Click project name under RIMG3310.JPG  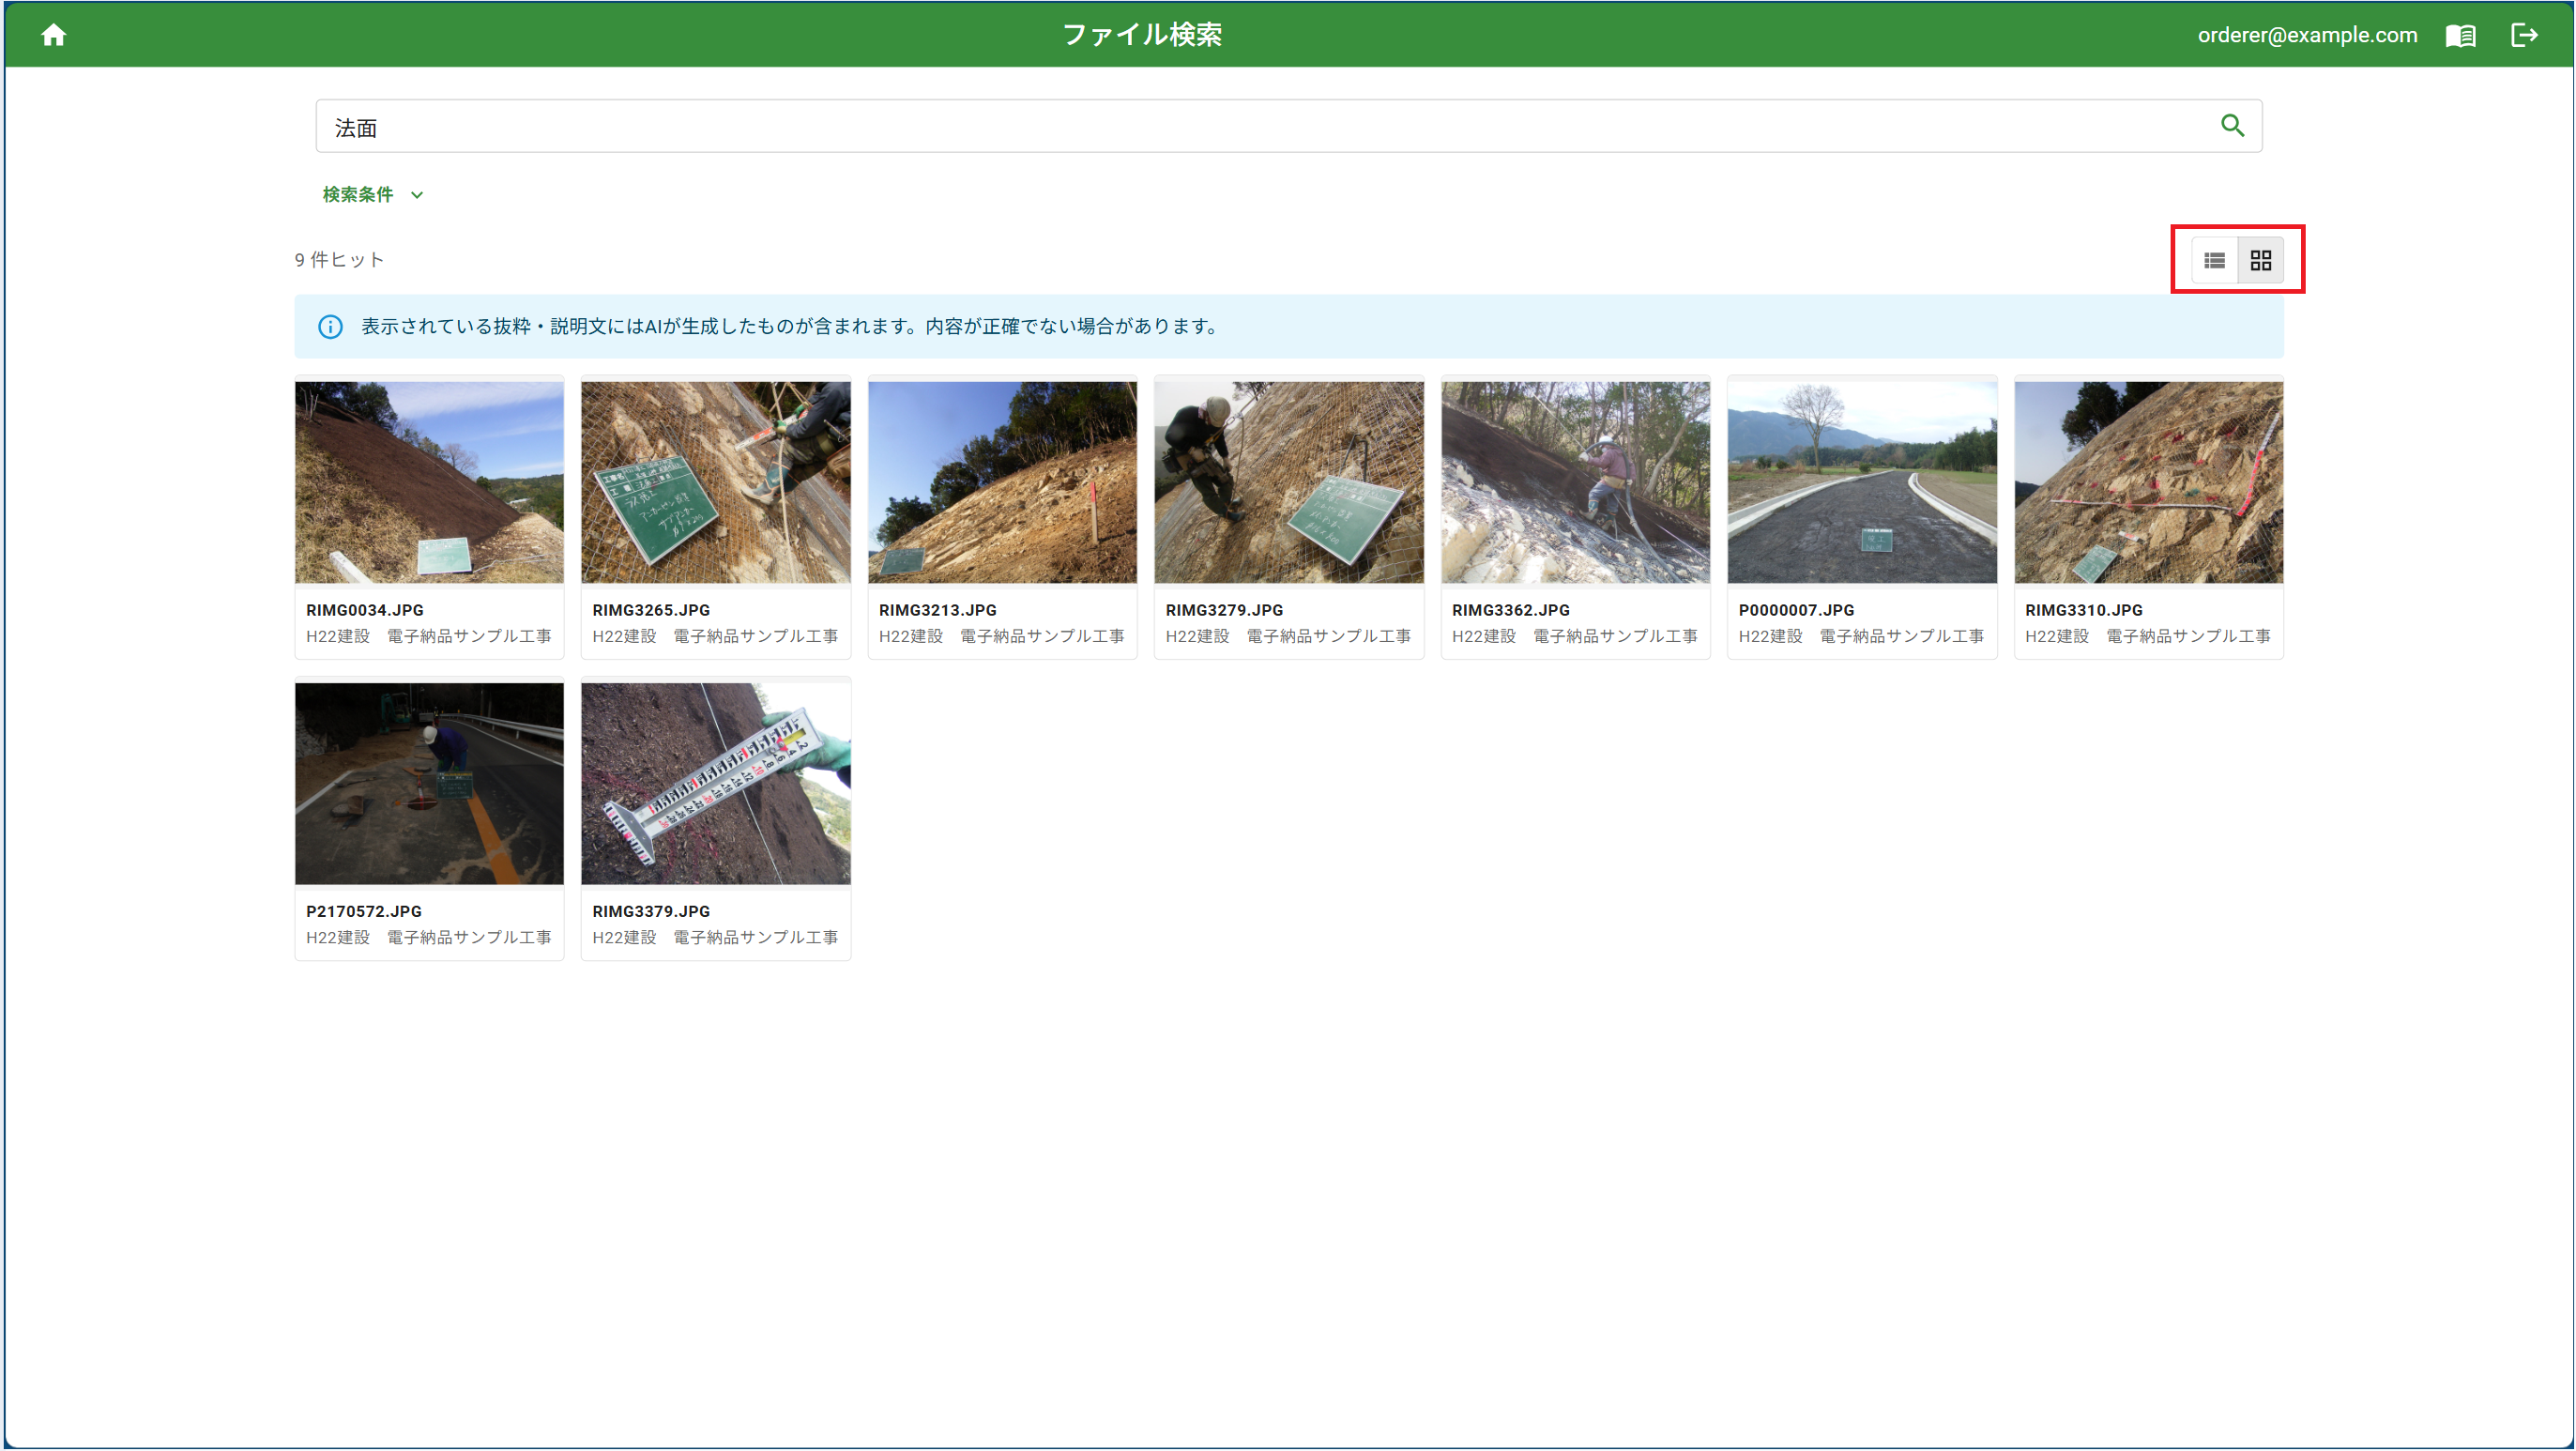2148,636
